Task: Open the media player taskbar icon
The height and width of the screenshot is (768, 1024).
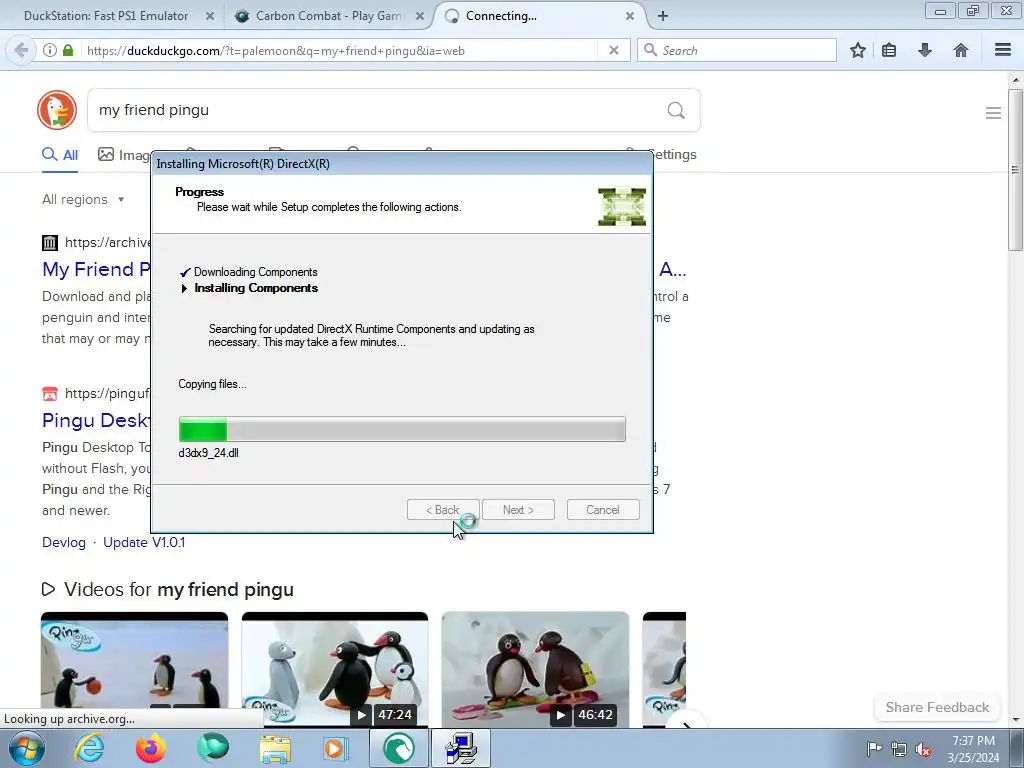Action: tap(337, 748)
